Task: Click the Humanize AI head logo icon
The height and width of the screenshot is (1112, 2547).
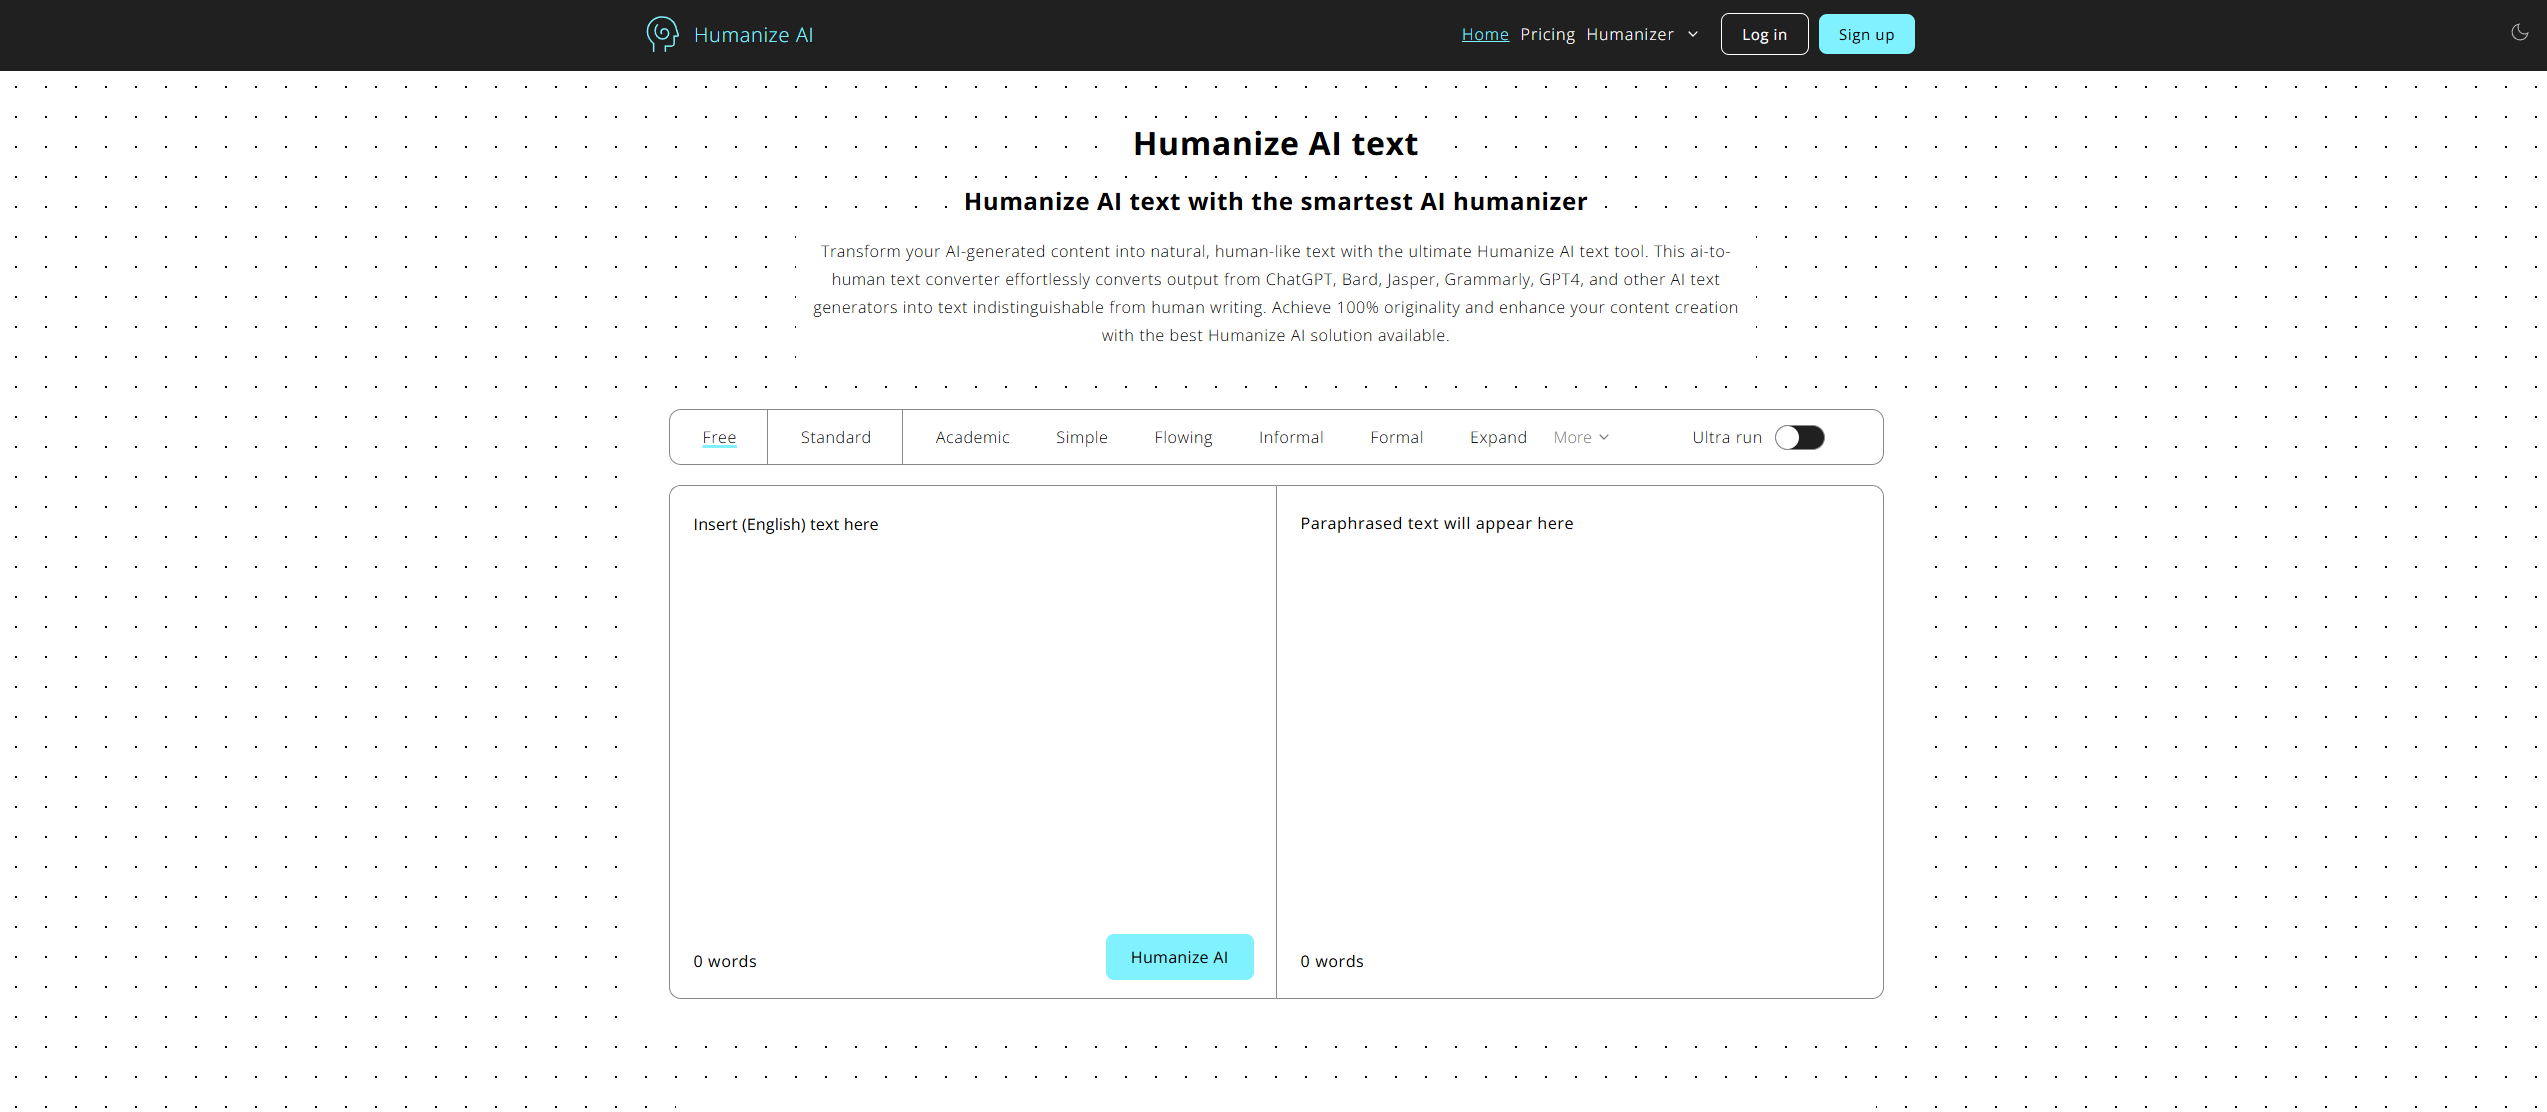Action: pyautogui.click(x=662, y=34)
